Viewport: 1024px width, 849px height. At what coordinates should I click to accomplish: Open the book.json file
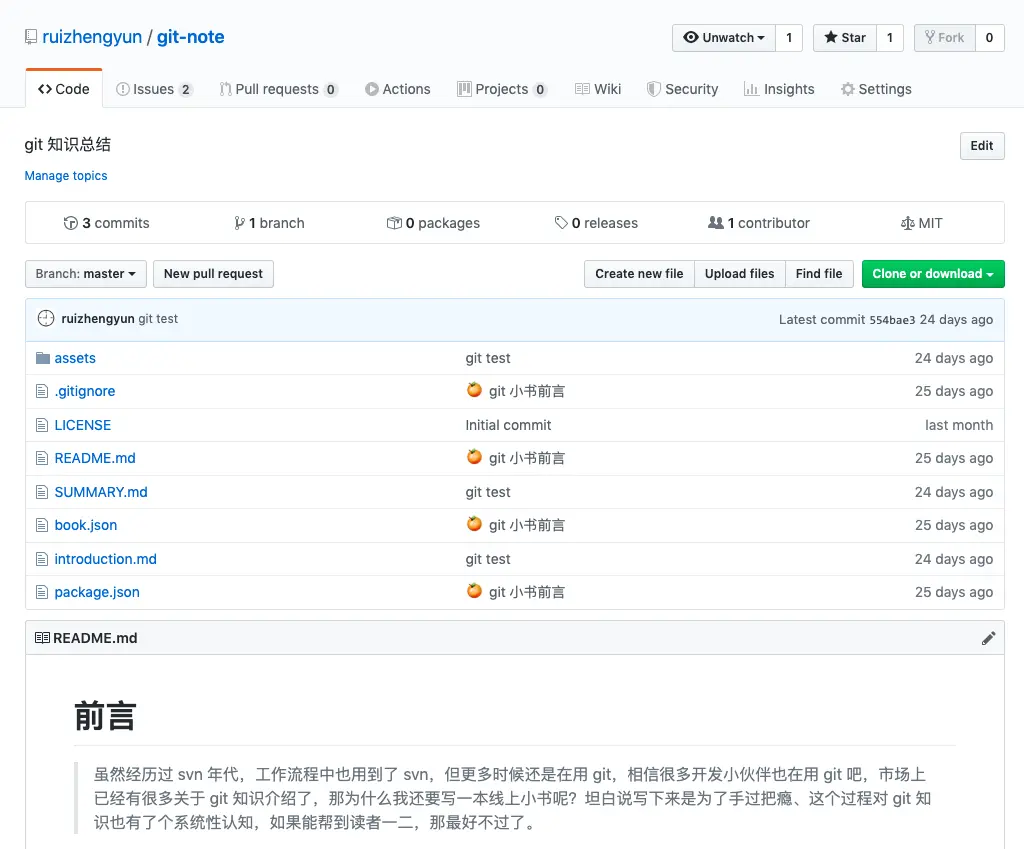[86, 525]
